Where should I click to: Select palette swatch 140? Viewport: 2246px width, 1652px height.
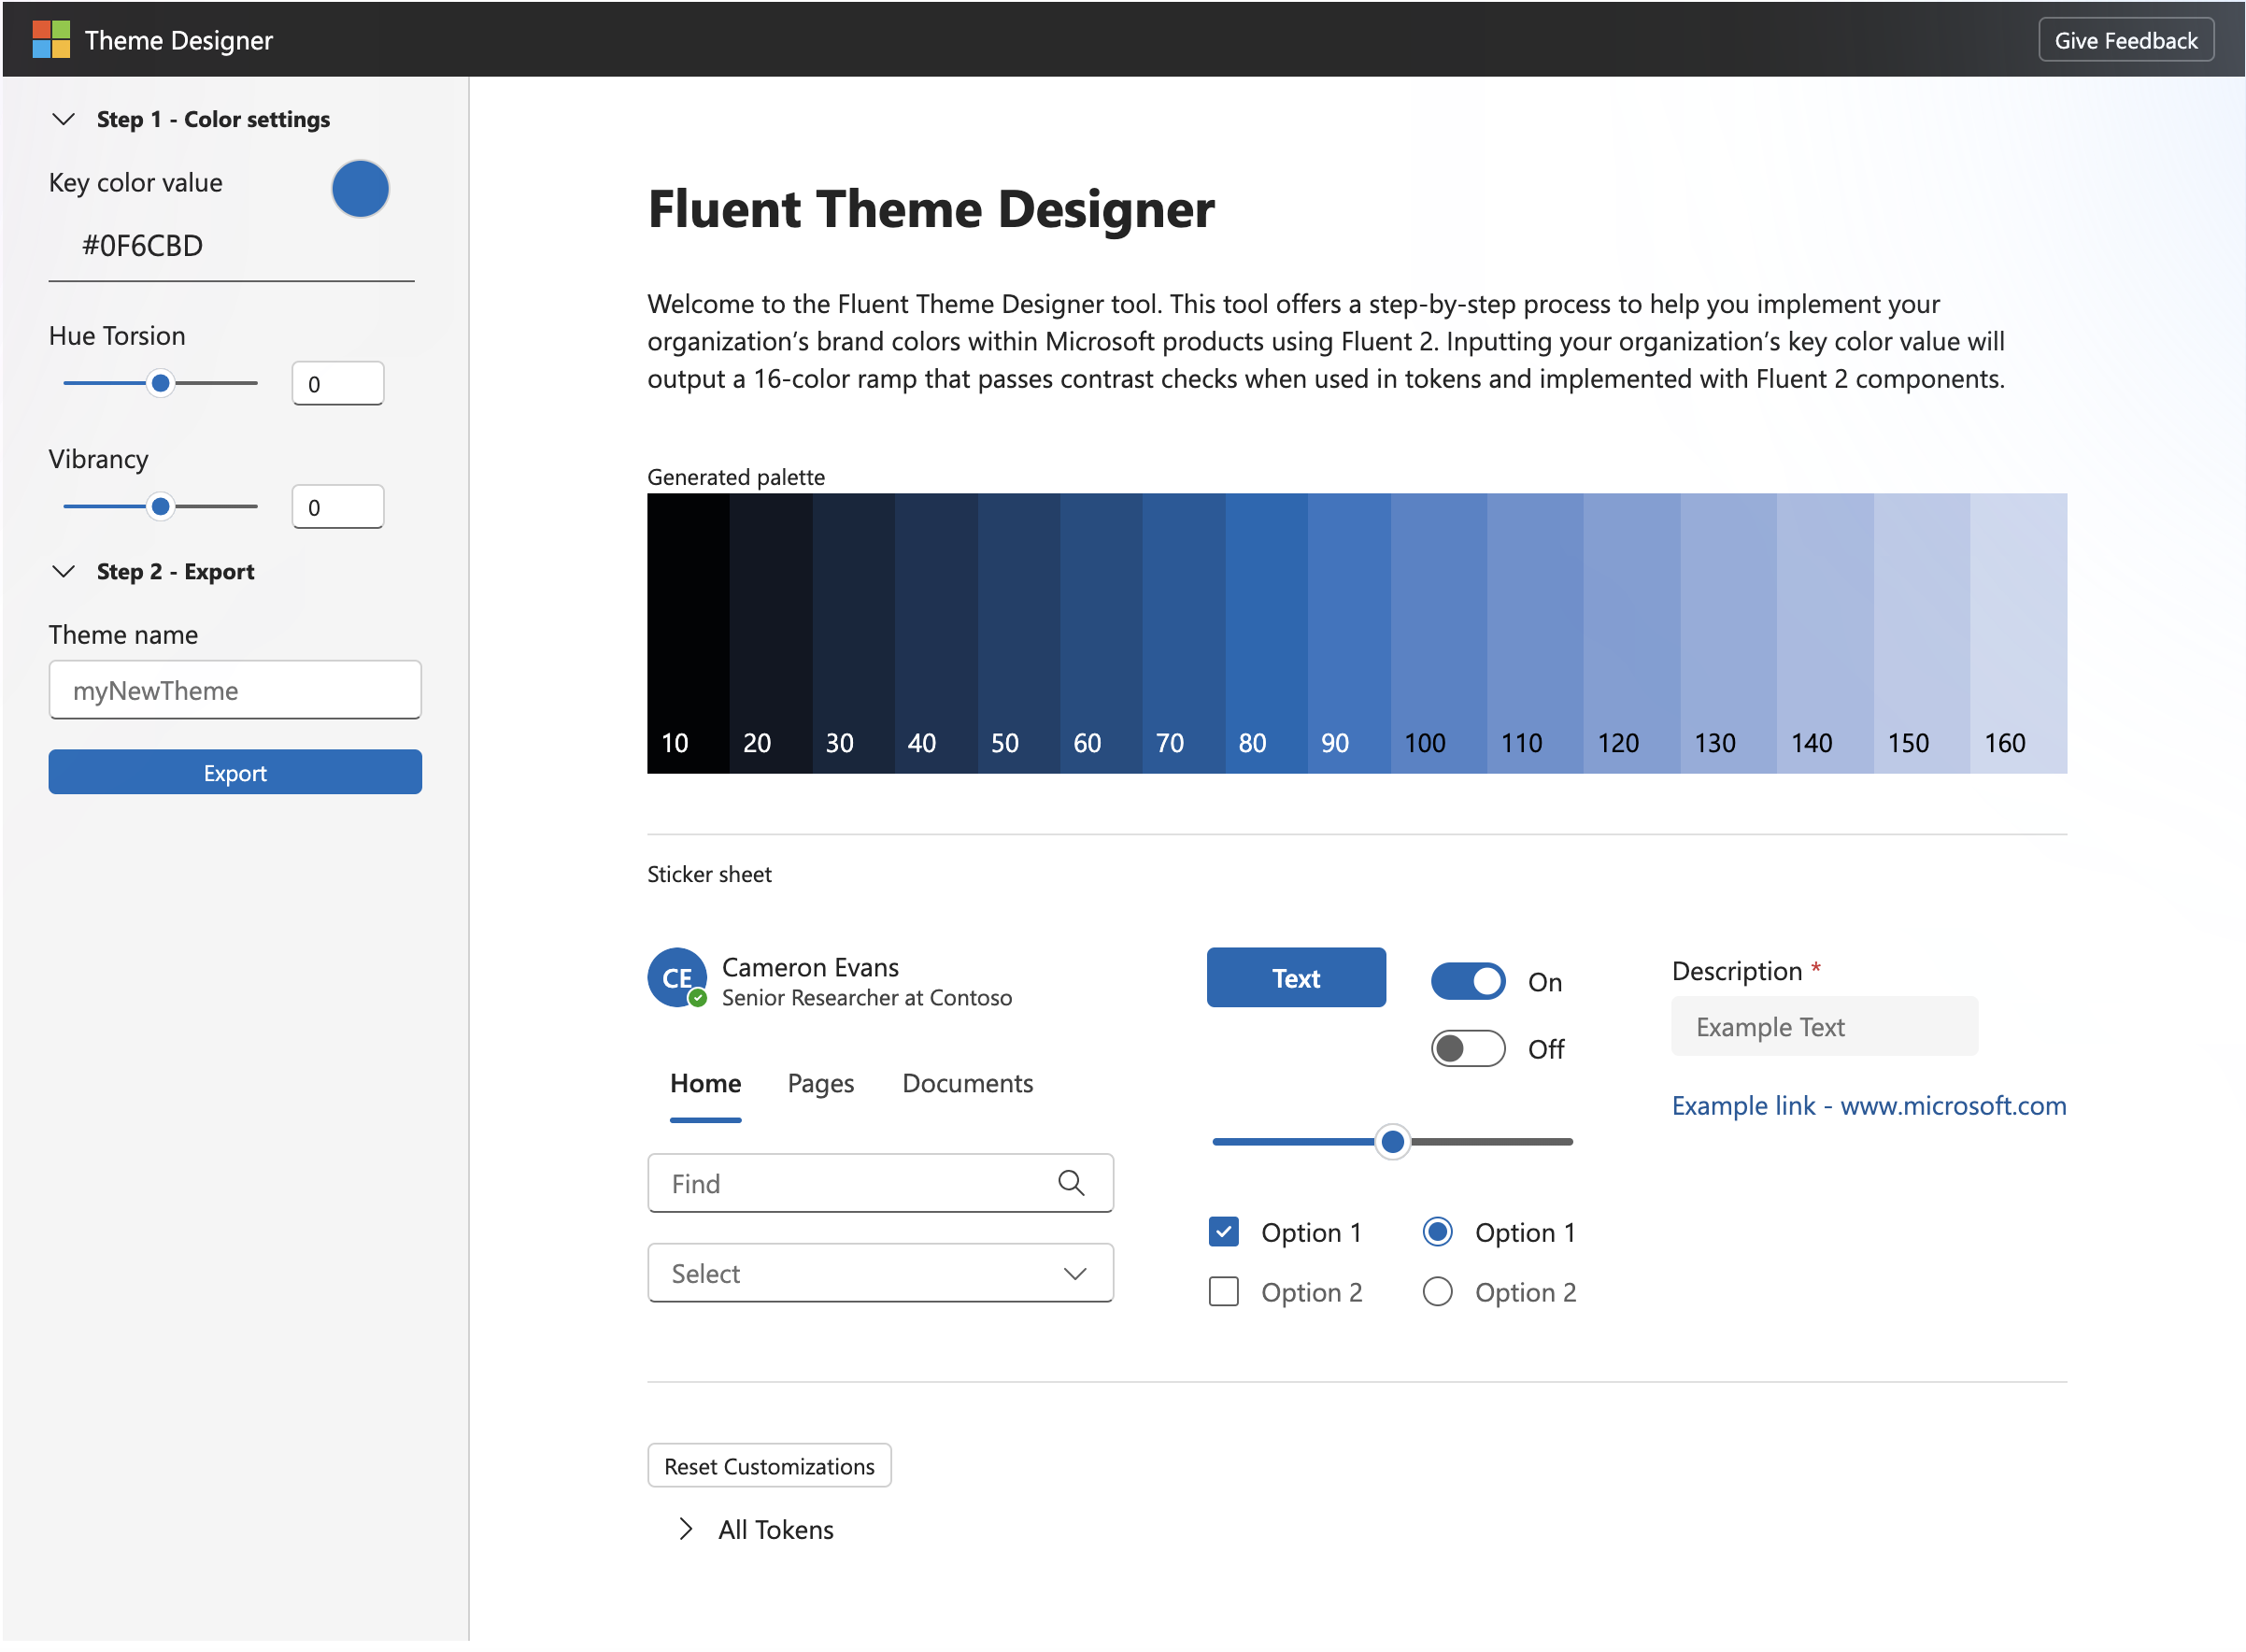(1825, 633)
